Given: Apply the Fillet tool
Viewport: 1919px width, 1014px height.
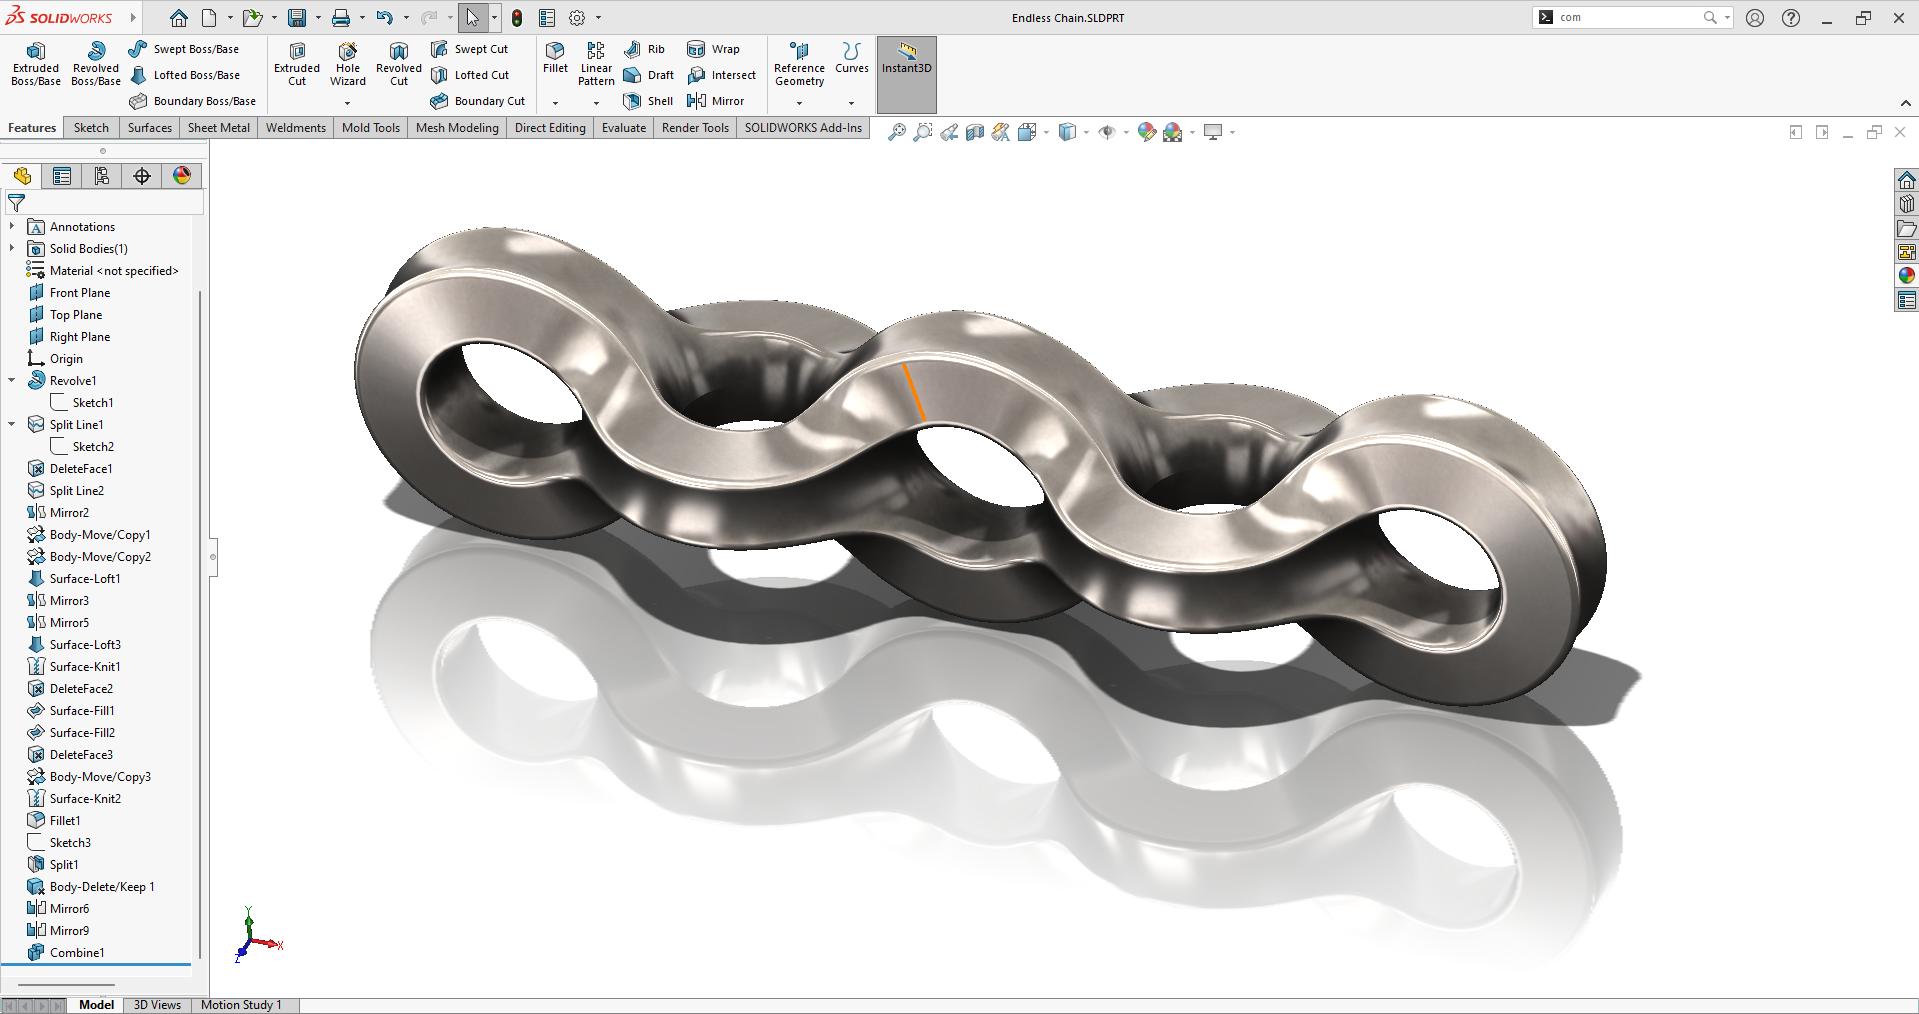Looking at the screenshot, I should (x=555, y=58).
